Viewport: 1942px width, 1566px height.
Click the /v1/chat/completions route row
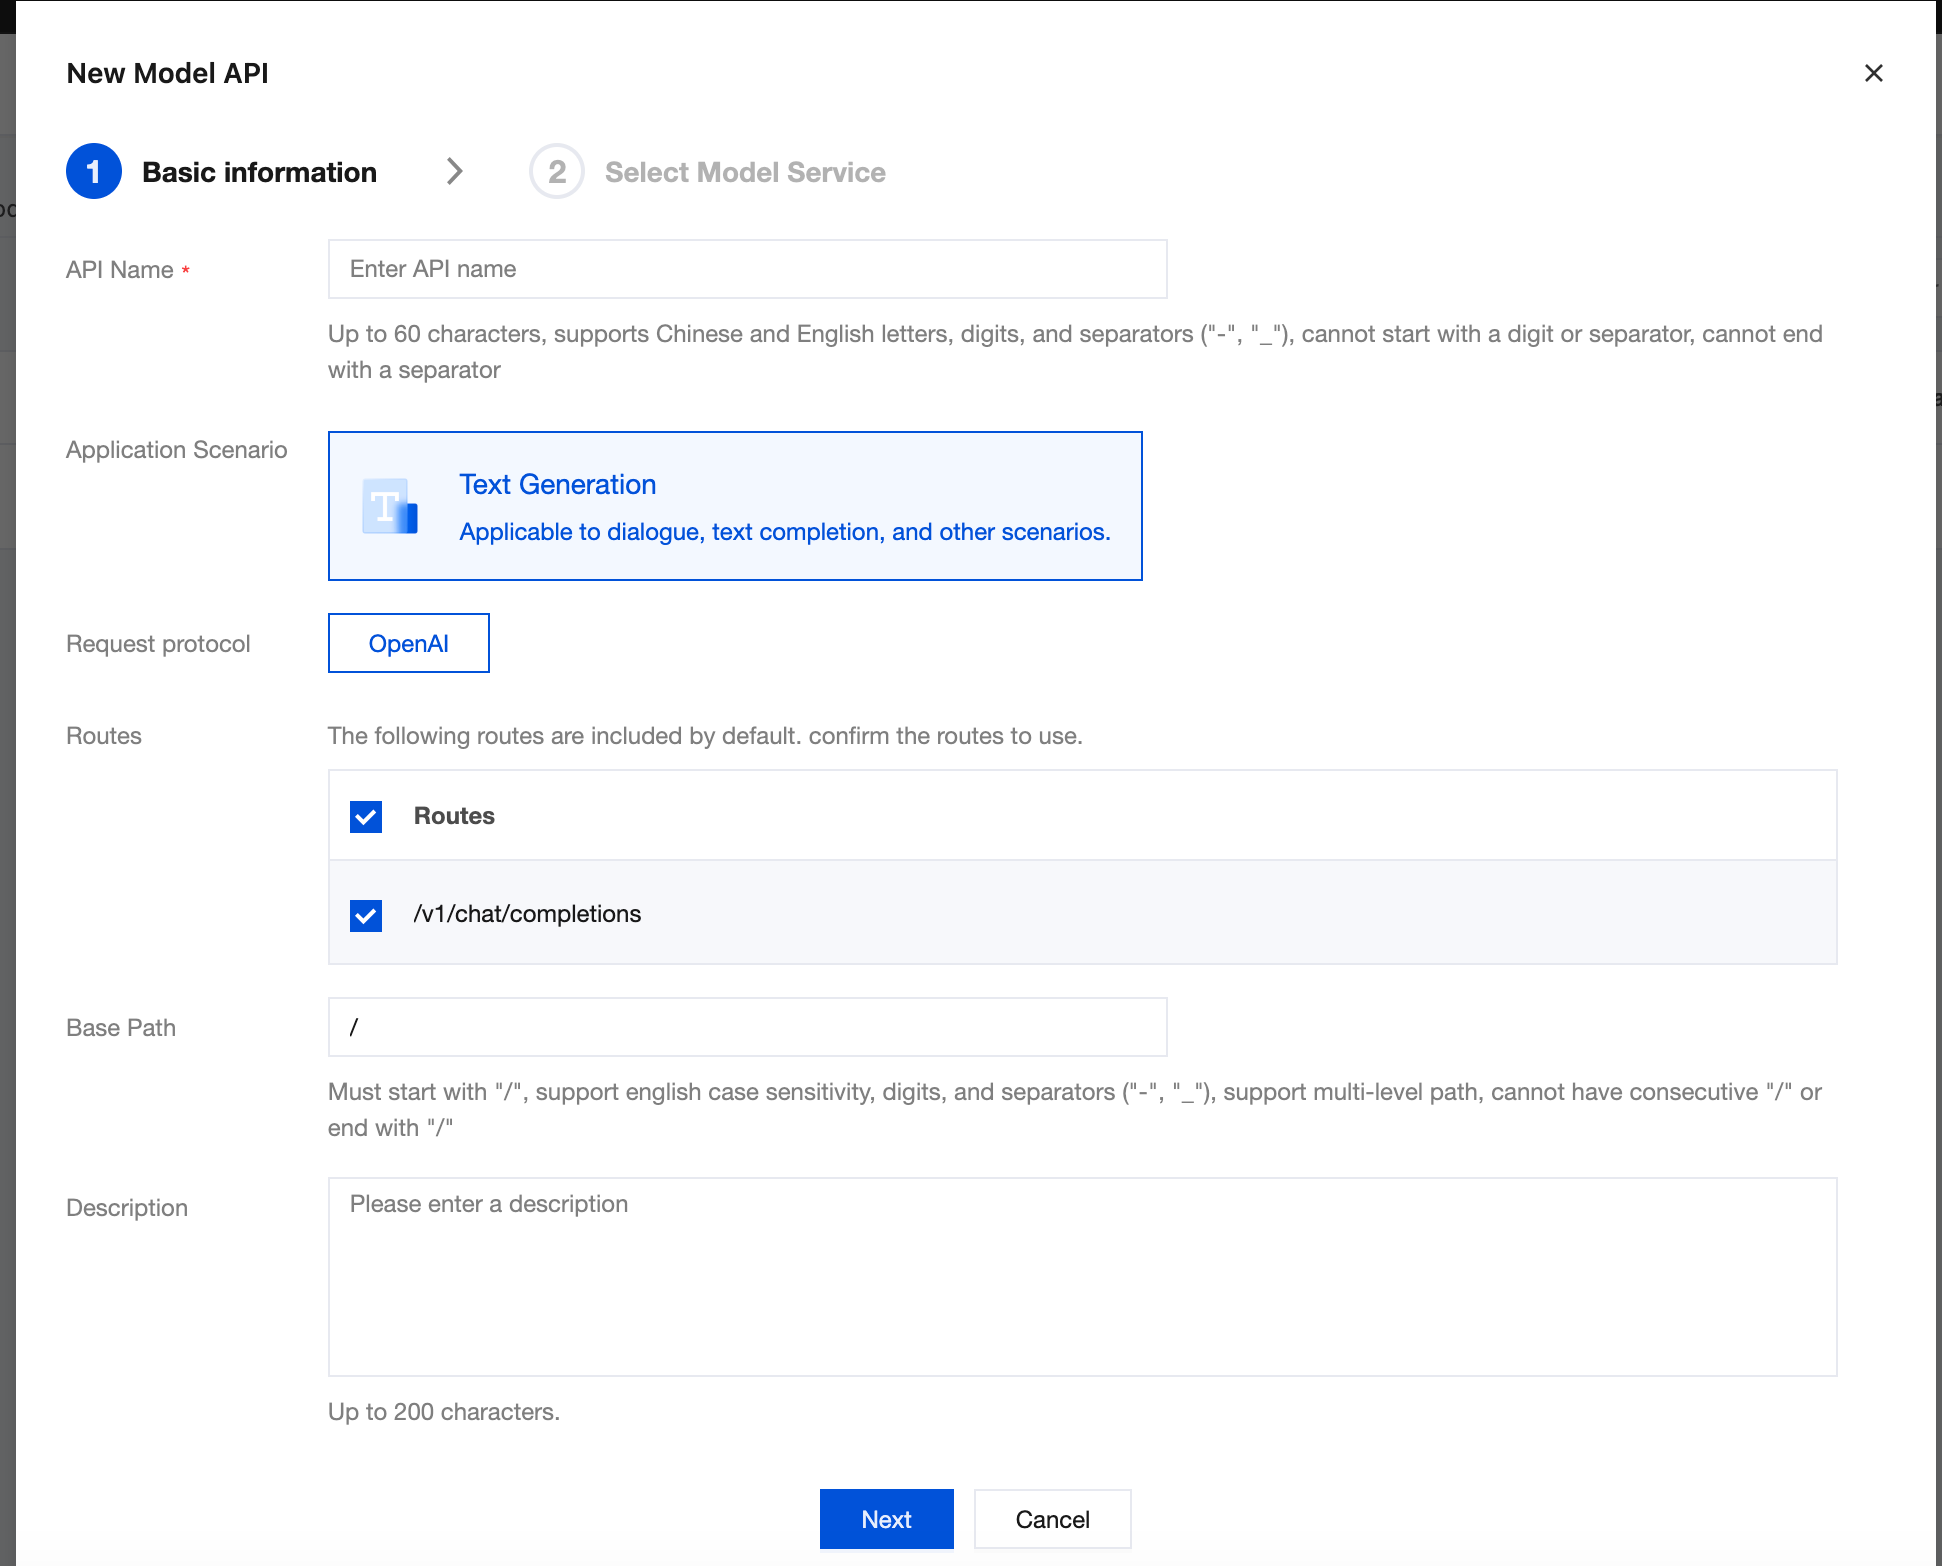pyautogui.click(x=1082, y=913)
